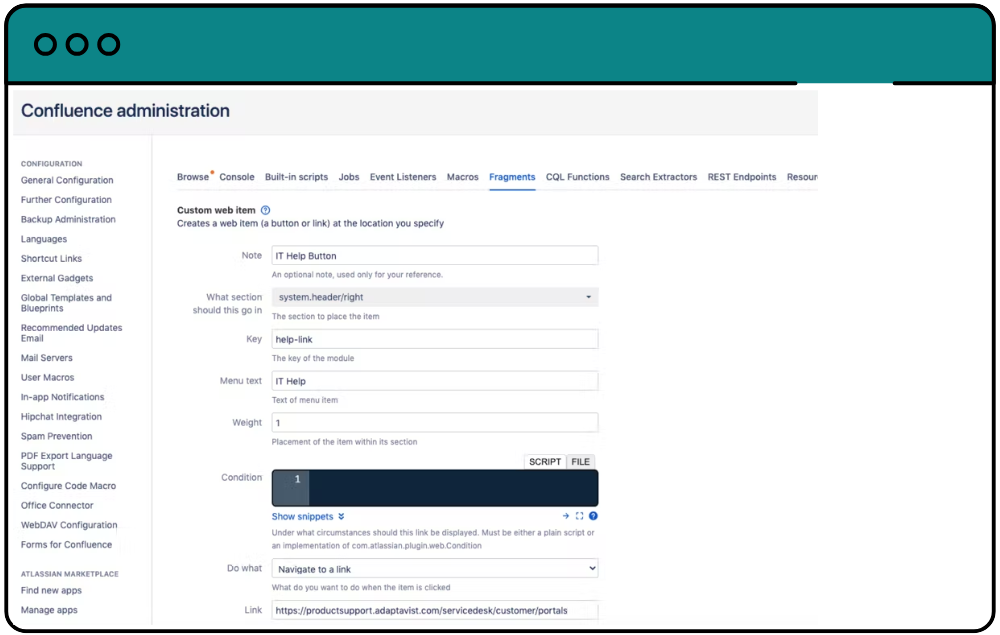Open Global Templates and Blueprints
1000x635 pixels.
click(66, 303)
